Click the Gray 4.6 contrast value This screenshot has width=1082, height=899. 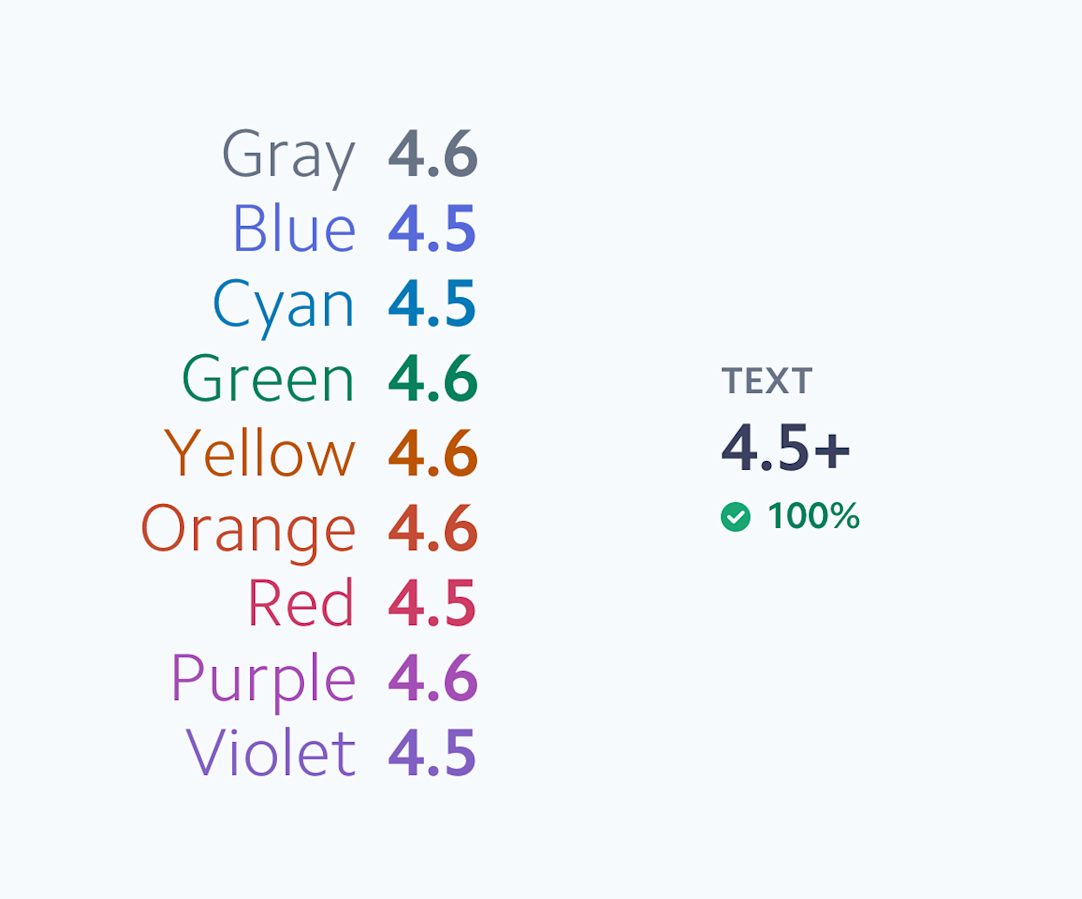click(433, 154)
